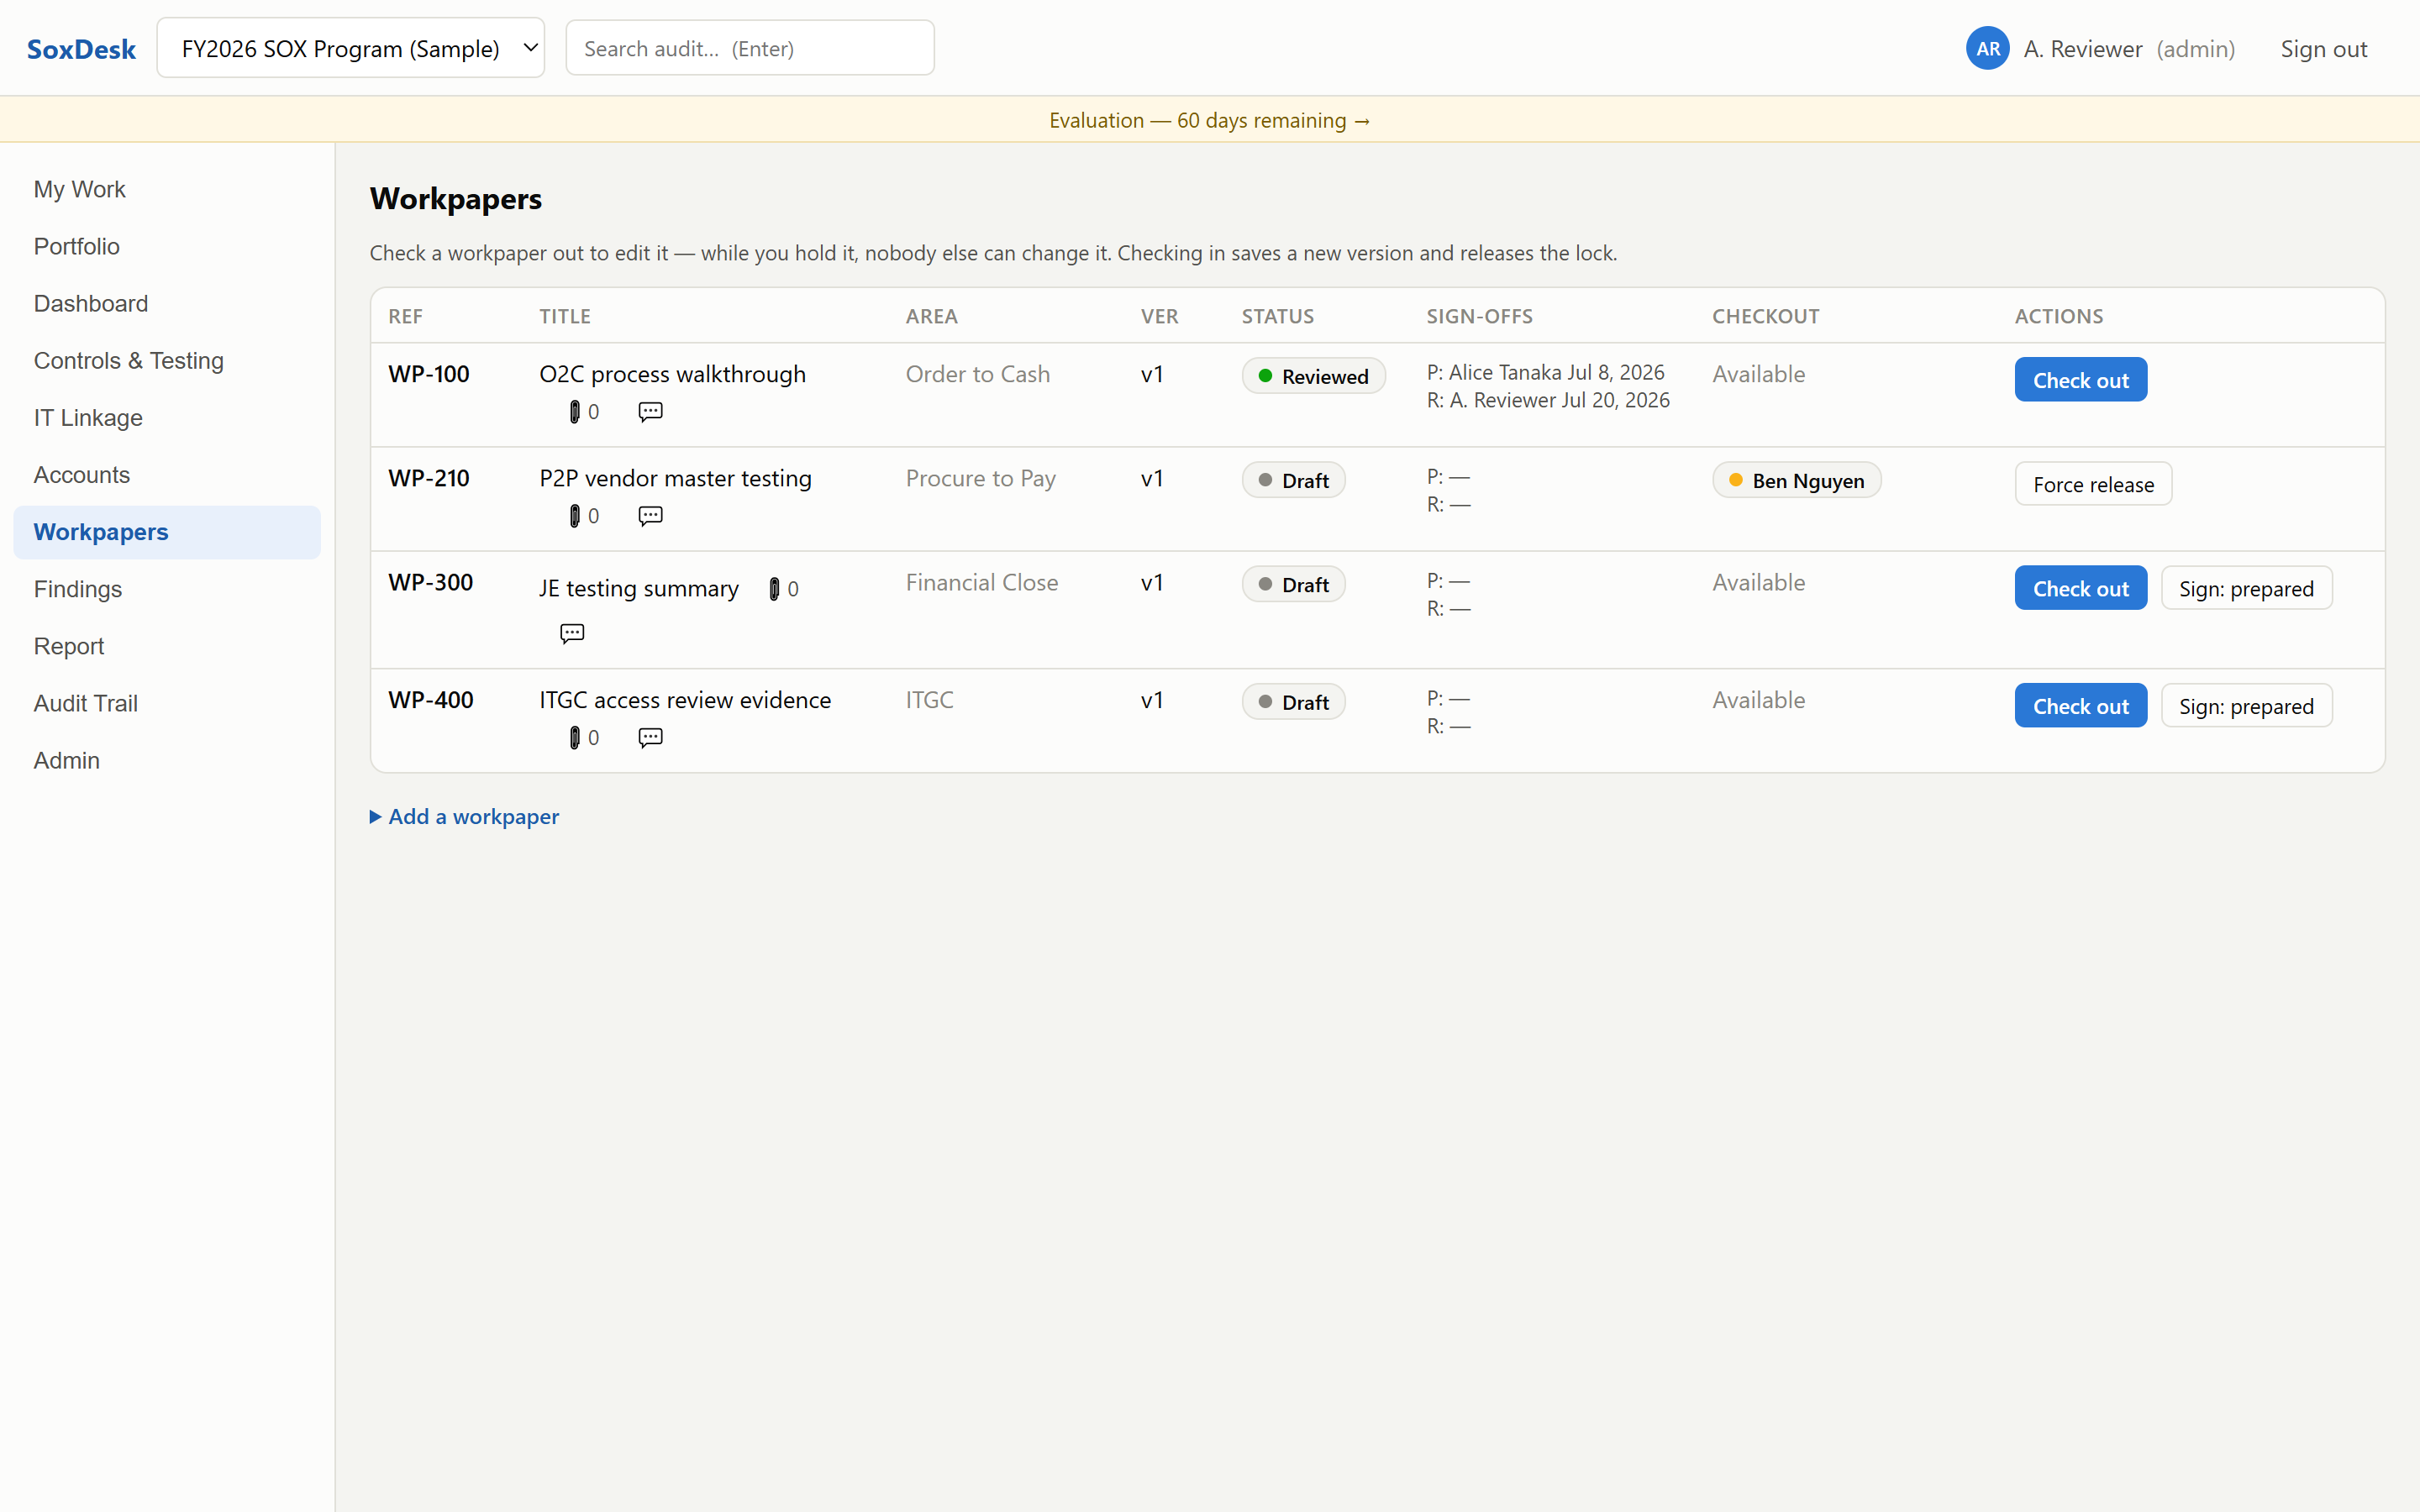Viewport: 2420px width, 1512px height.
Task: Click the Financial Close area cell
Action: coord(981,582)
